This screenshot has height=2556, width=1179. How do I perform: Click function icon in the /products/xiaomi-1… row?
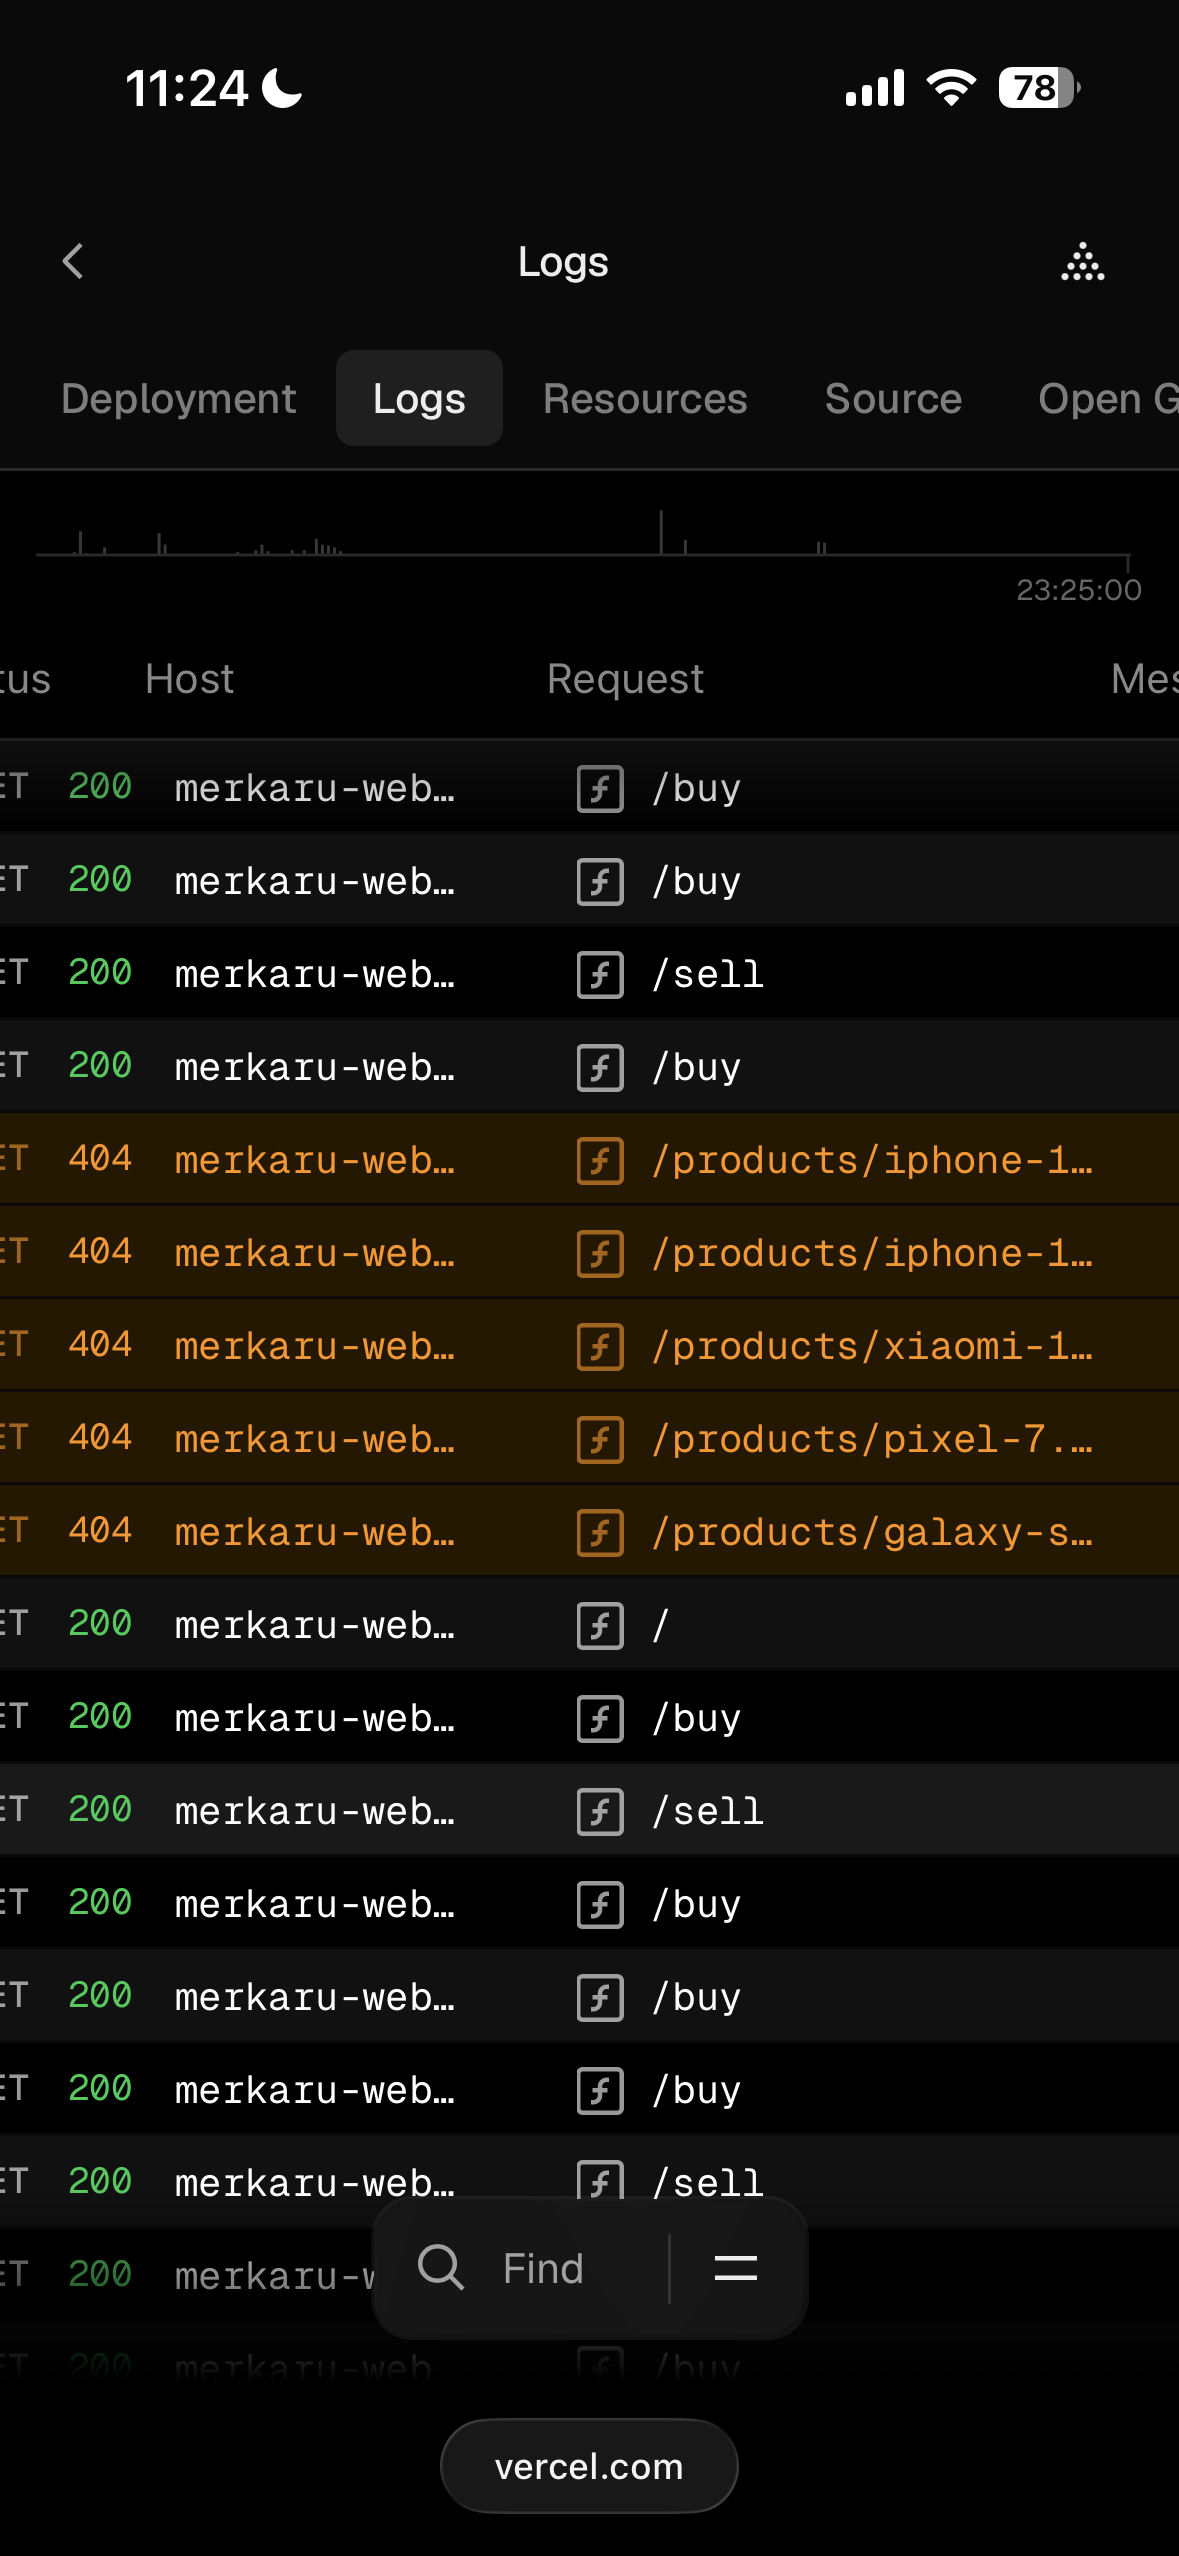(600, 1347)
